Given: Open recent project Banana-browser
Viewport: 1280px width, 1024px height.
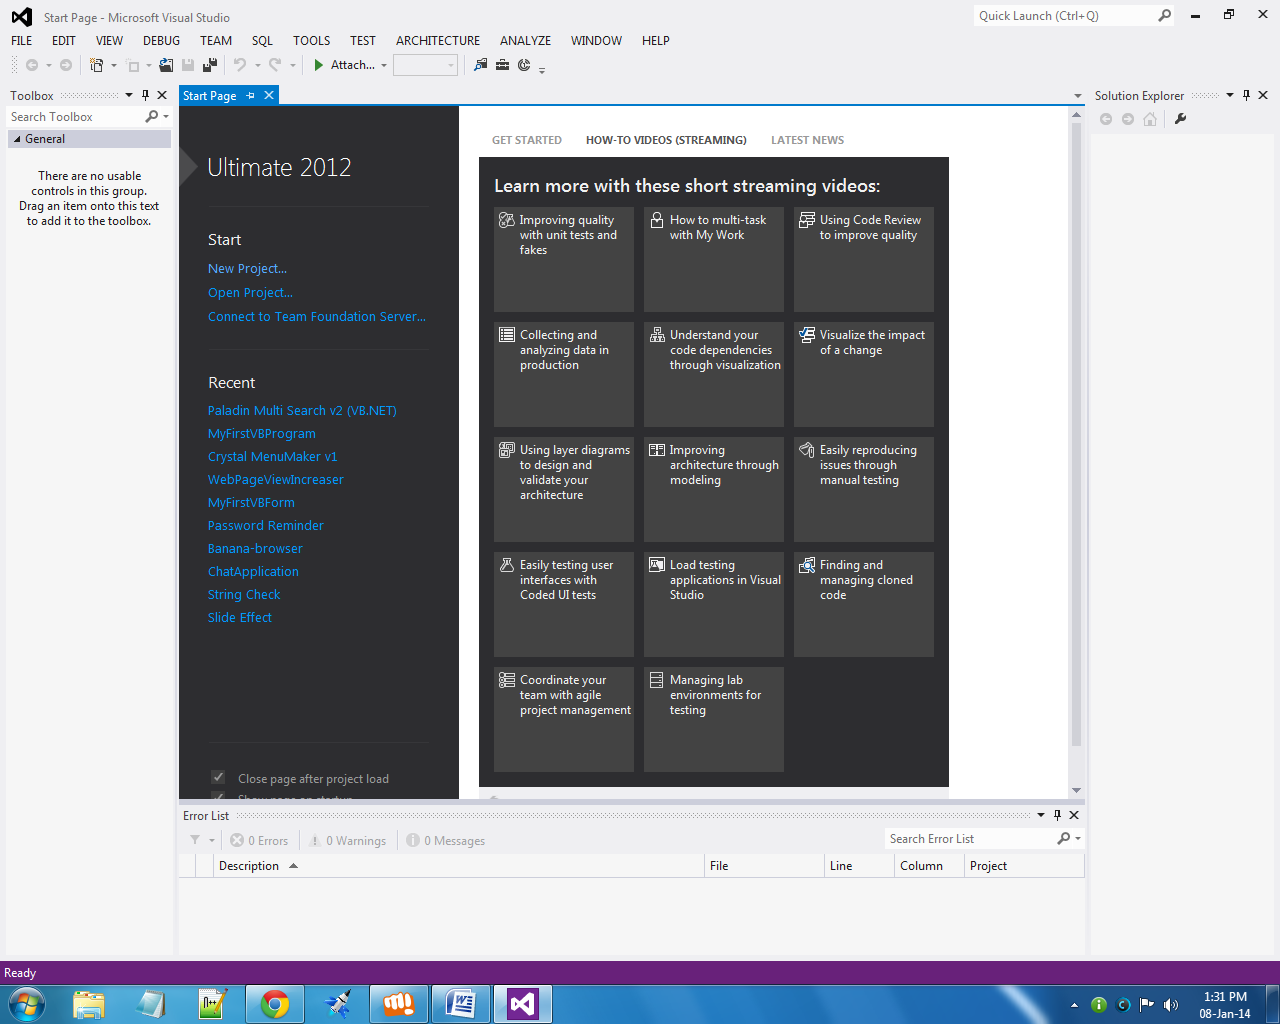Looking at the screenshot, I should click(255, 548).
